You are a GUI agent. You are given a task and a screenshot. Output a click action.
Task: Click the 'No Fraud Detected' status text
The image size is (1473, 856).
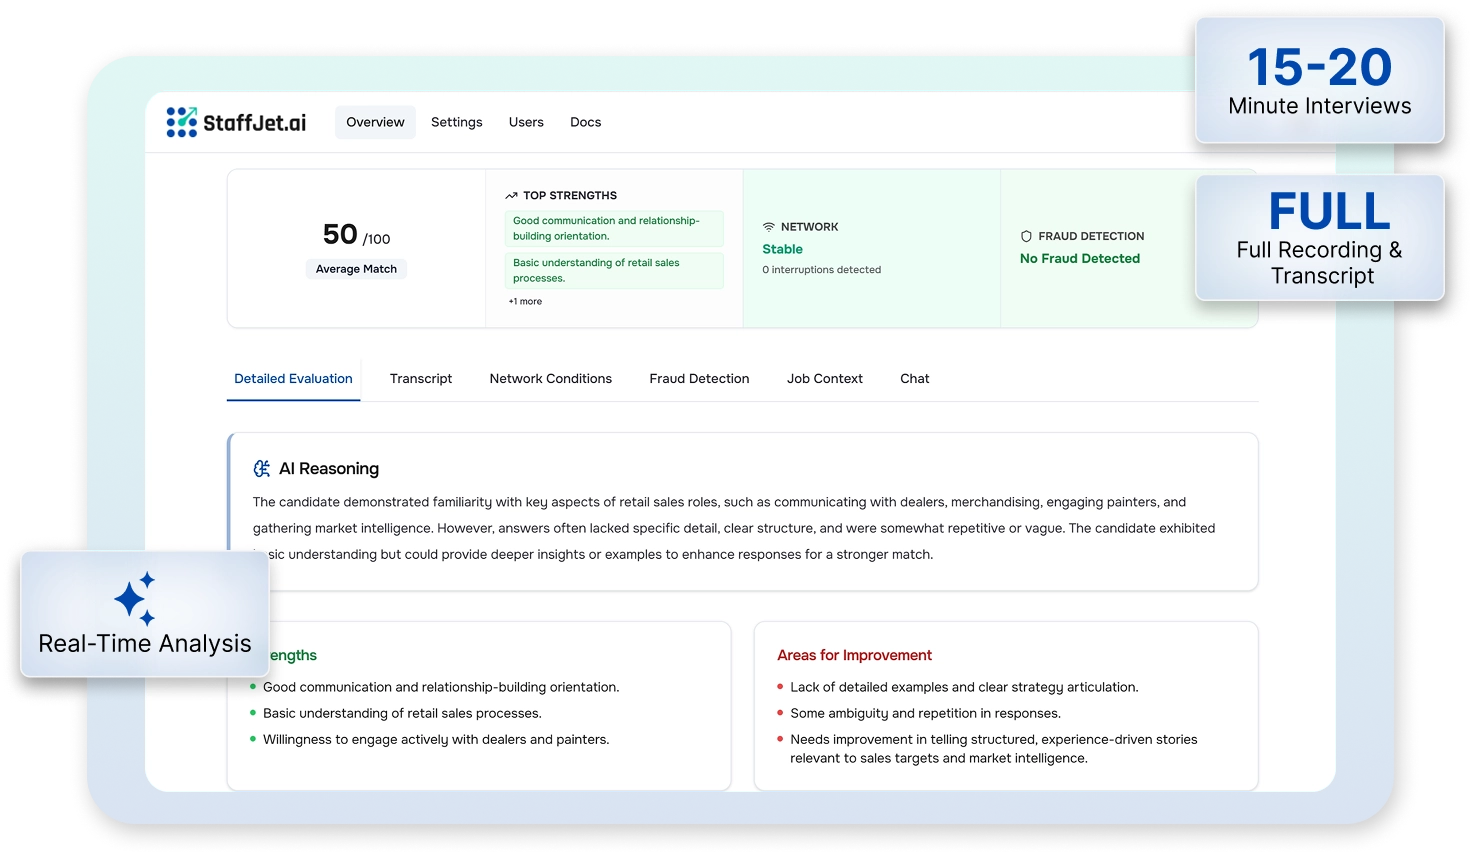click(x=1079, y=258)
